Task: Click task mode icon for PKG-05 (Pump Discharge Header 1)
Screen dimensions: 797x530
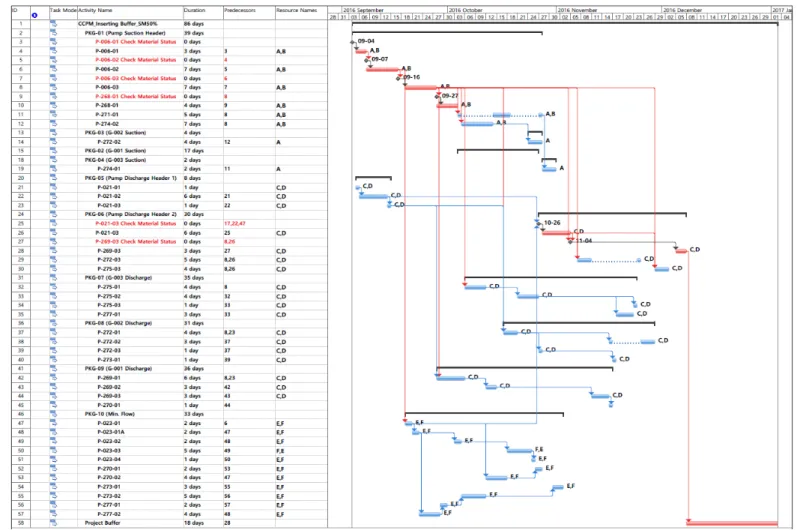Action: pyautogui.click(x=54, y=178)
